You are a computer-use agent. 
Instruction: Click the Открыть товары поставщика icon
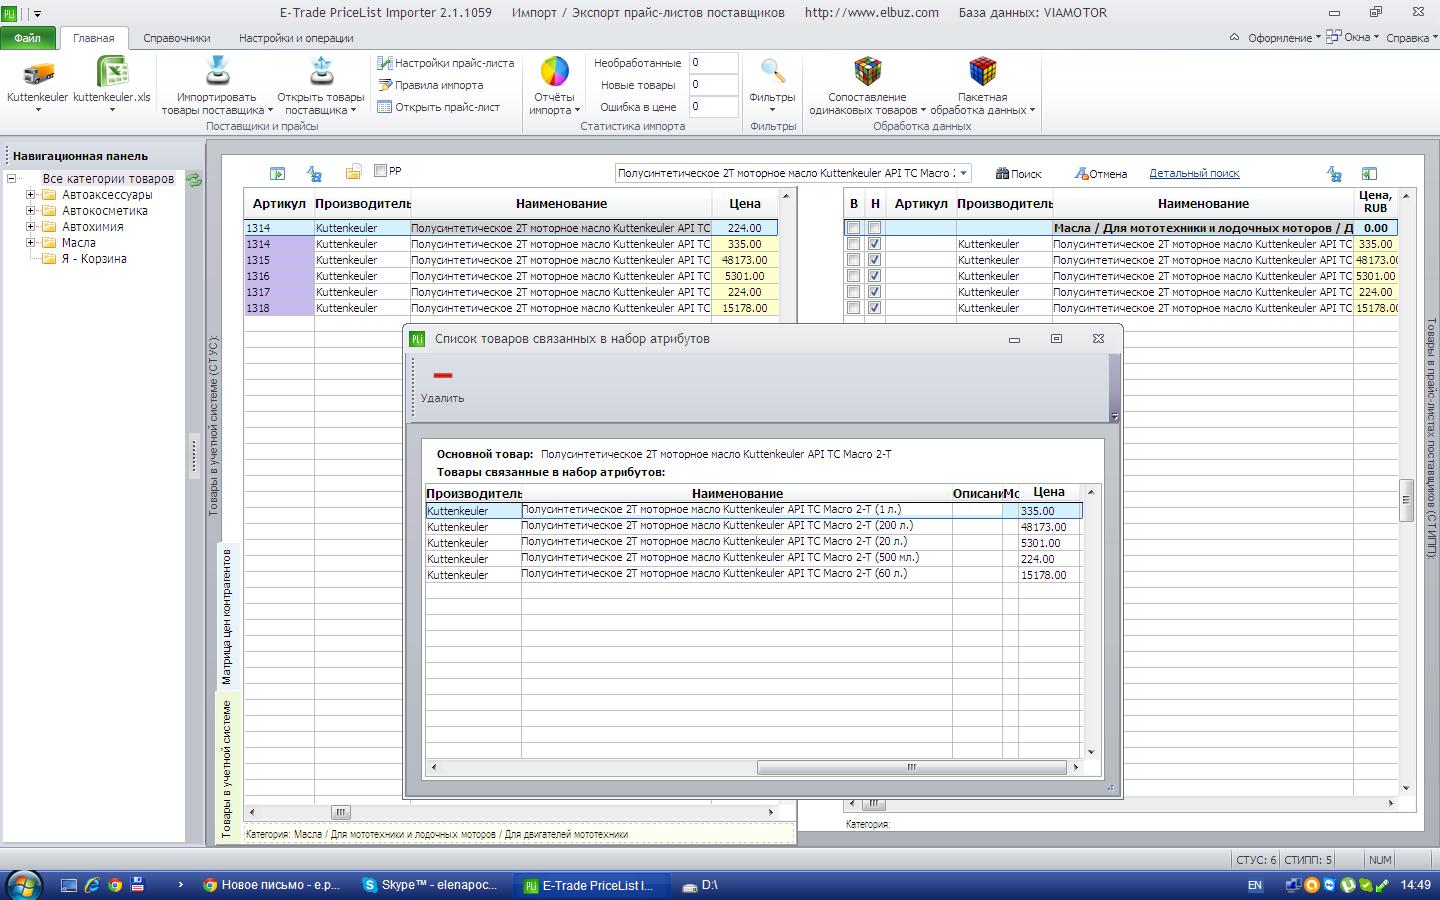(321, 71)
